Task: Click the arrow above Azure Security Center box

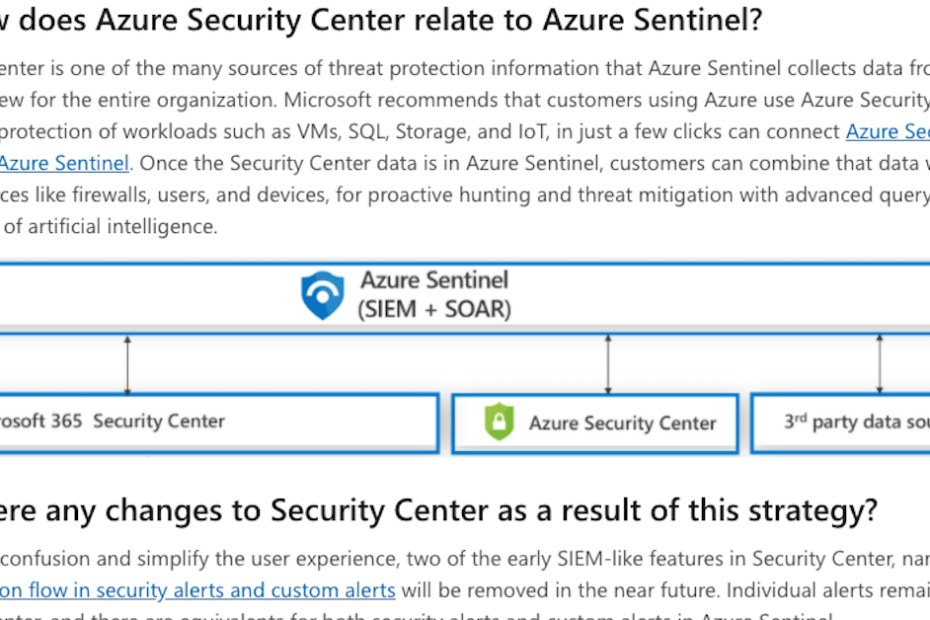Action: point(608,365)
